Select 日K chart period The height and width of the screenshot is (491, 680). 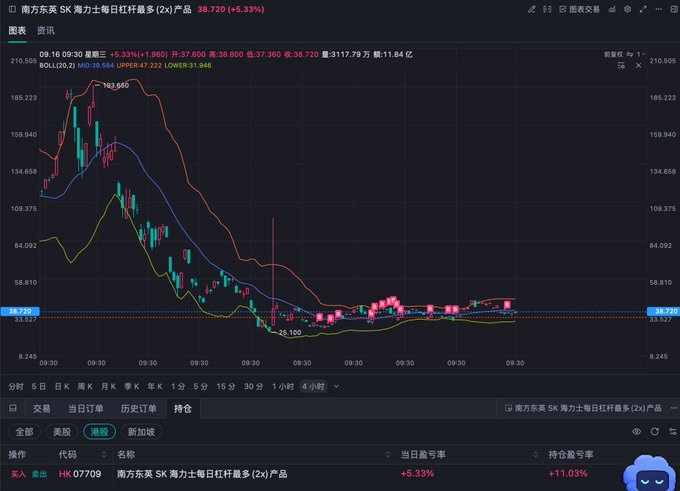click(62, 386)
